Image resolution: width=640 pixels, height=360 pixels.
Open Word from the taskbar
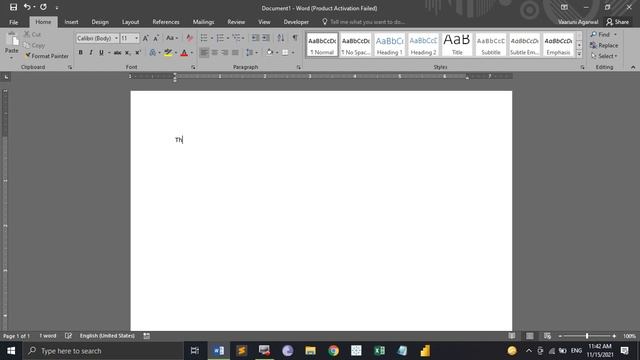pyautogui.click(x=218, y=351)
